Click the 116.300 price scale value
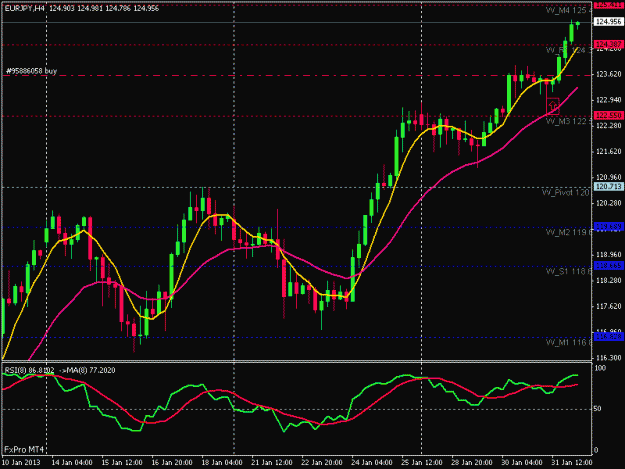The width and height of the screenshot is (625, 469). point(608,358)
